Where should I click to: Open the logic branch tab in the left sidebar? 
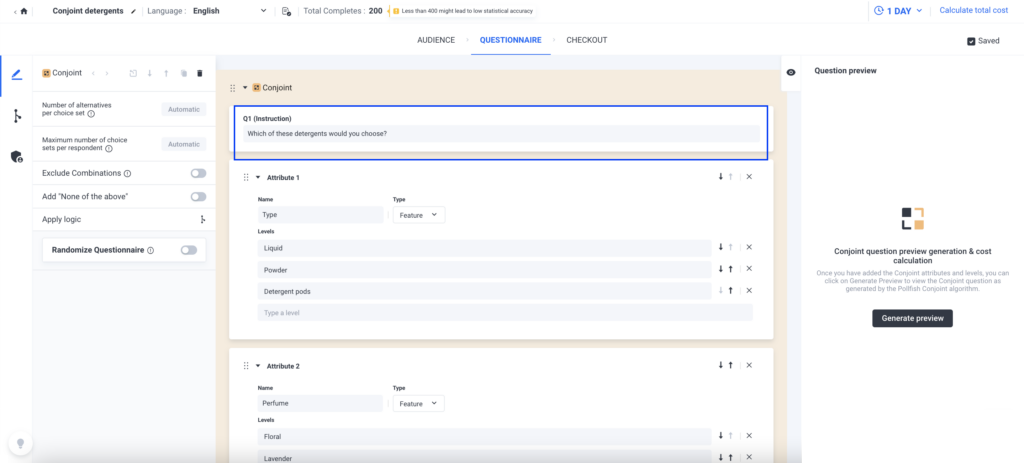16,116
